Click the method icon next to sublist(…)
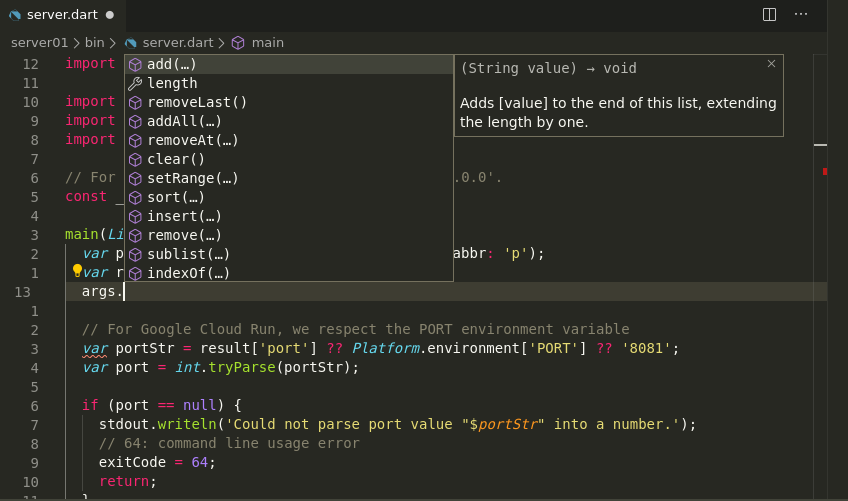848x501 pixels. coord(135,254)
